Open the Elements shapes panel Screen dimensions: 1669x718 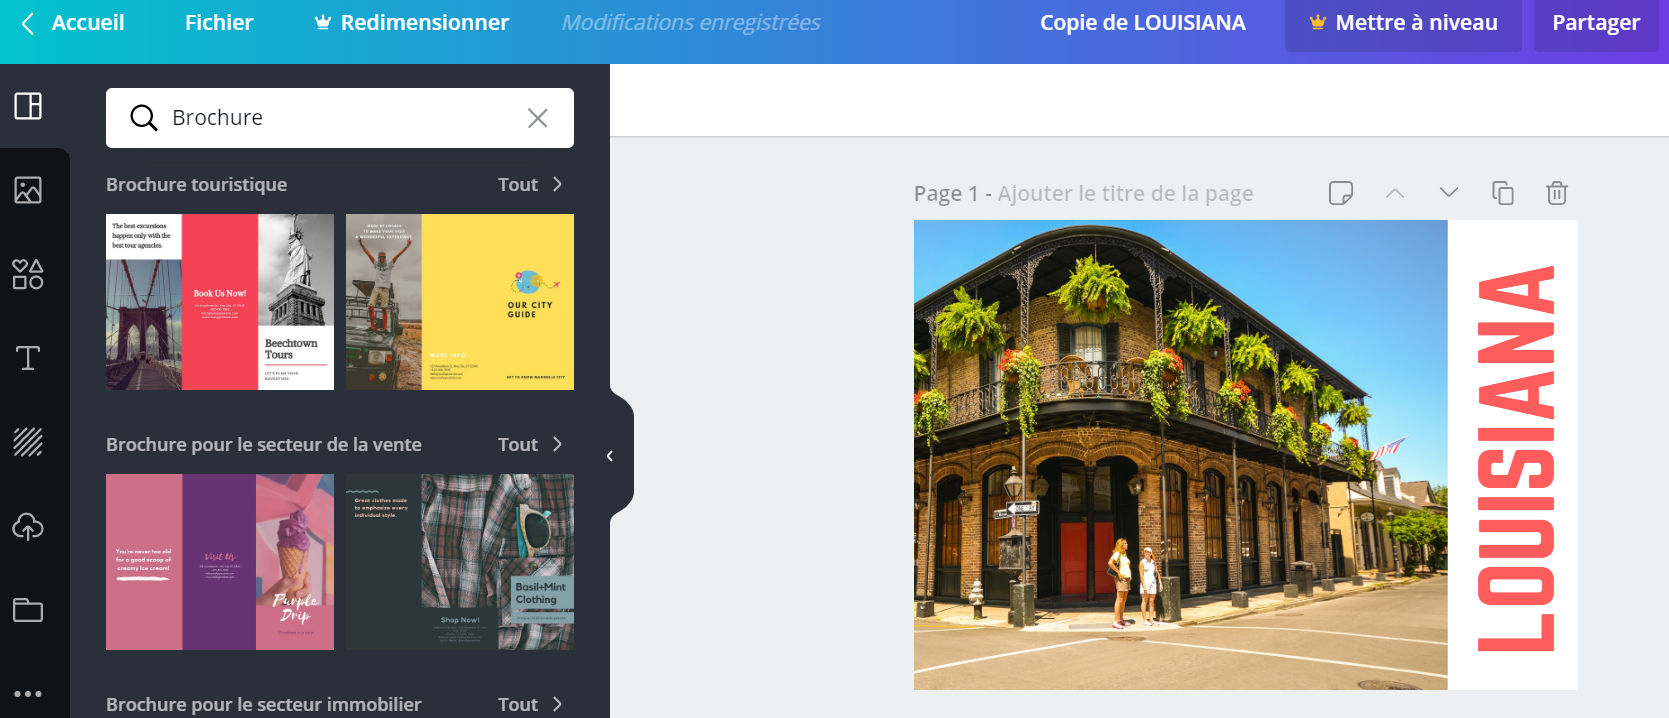tap(28, 274)
